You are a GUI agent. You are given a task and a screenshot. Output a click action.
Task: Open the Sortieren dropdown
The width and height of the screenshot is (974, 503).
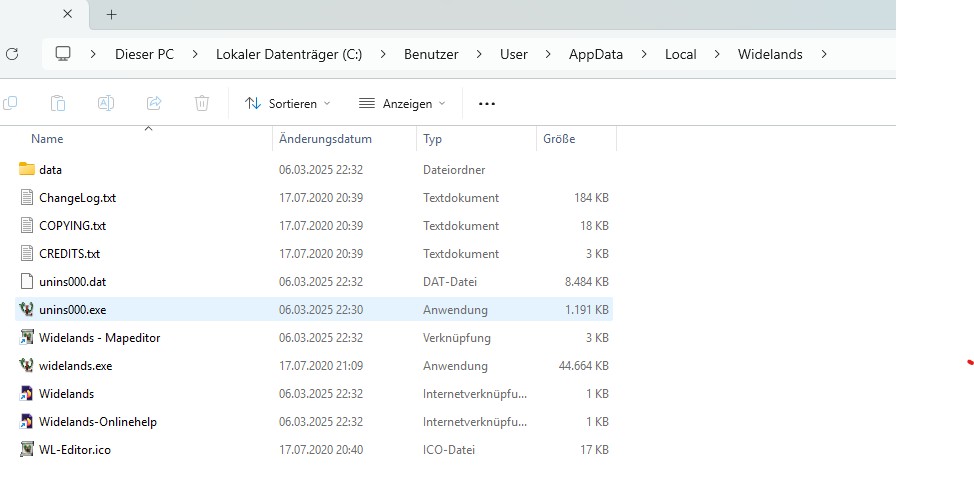pos(288,104)
